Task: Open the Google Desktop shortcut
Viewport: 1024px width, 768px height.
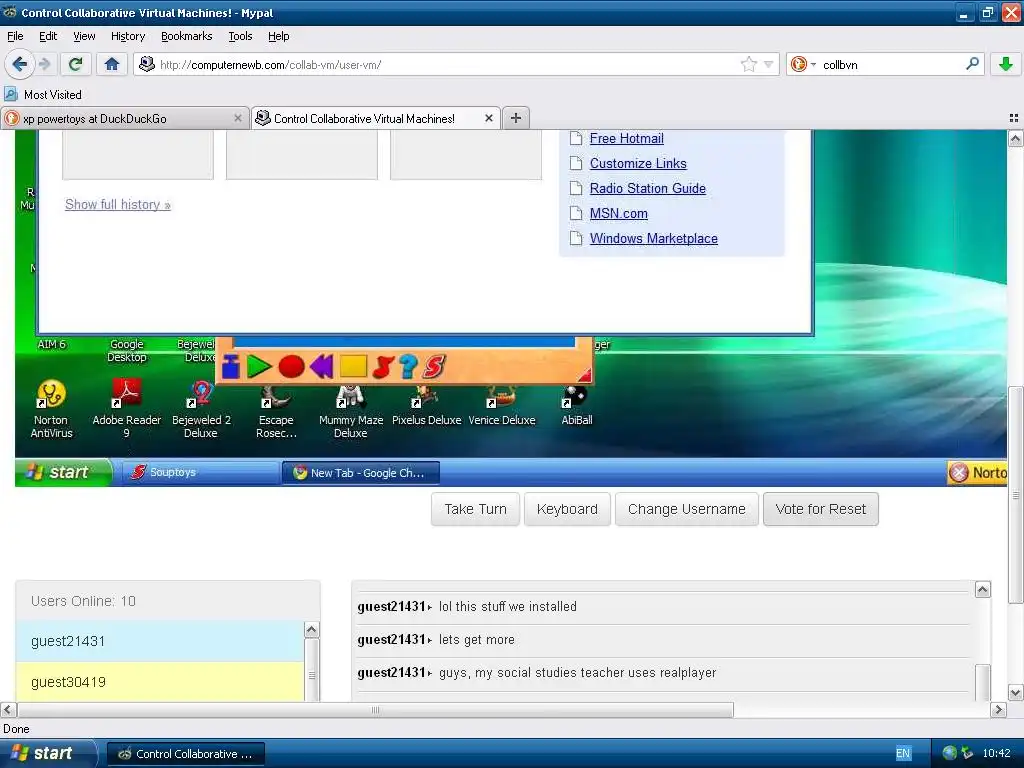Action: pyautogui.click(x=127, y=350)
